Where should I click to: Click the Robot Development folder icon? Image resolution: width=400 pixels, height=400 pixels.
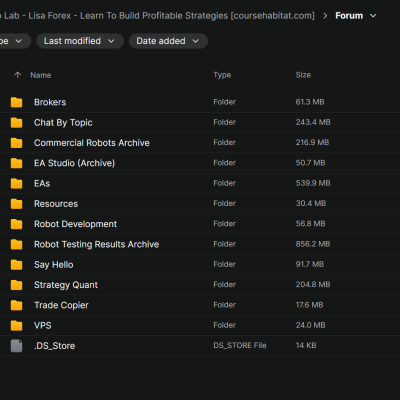(x=16, y=224)
